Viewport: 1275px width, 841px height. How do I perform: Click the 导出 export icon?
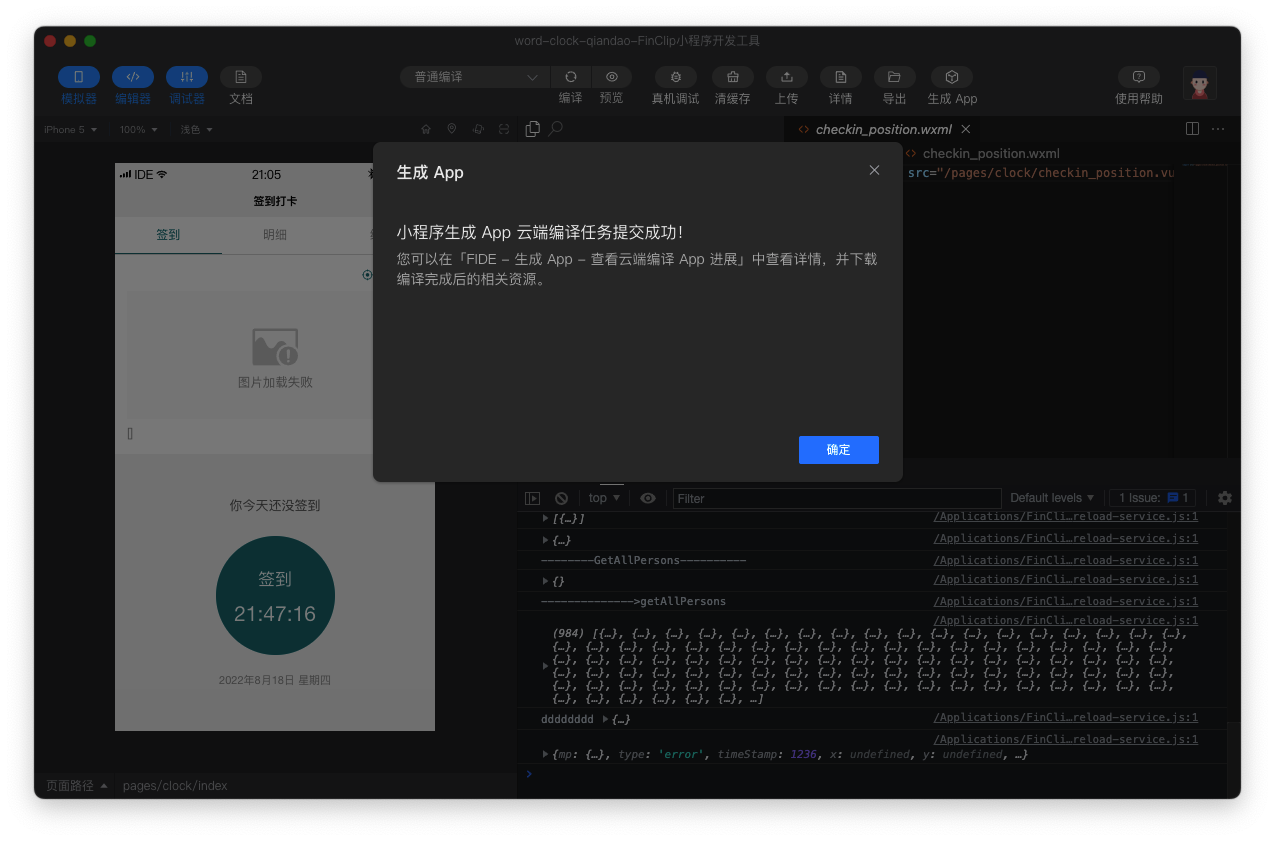pos(894,77)
